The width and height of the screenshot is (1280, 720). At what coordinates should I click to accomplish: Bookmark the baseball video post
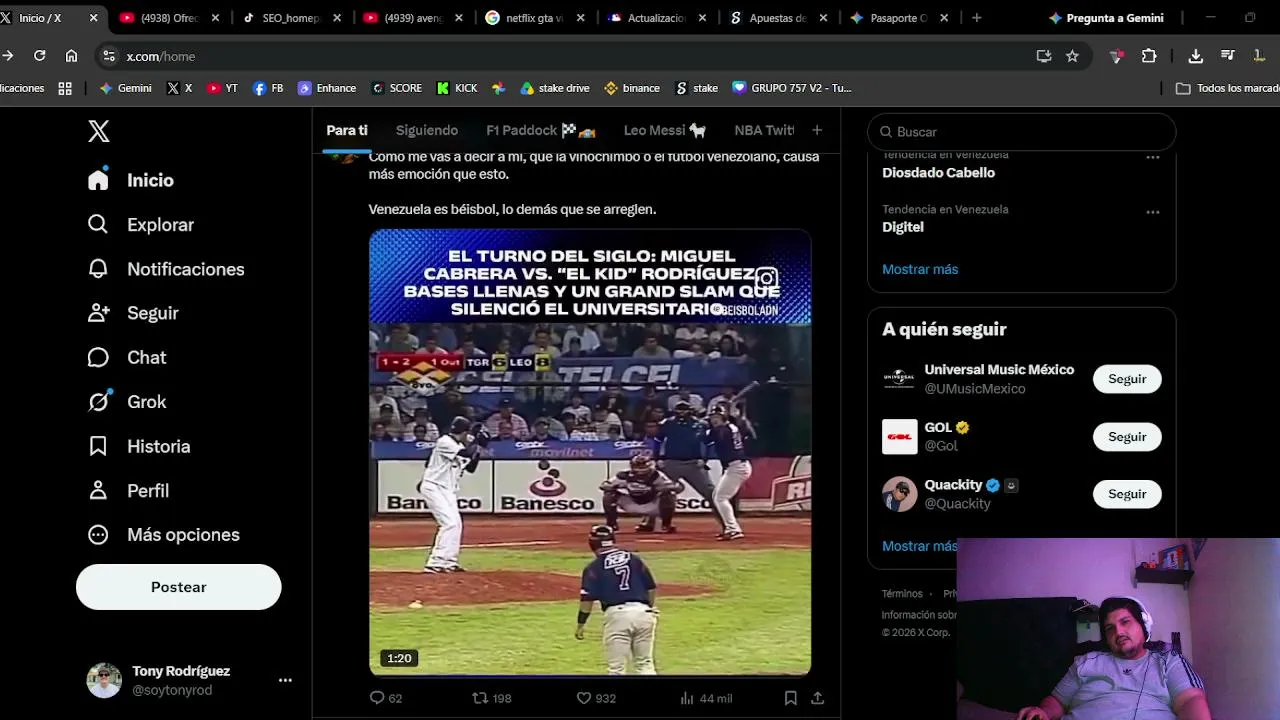pos(790,698)
